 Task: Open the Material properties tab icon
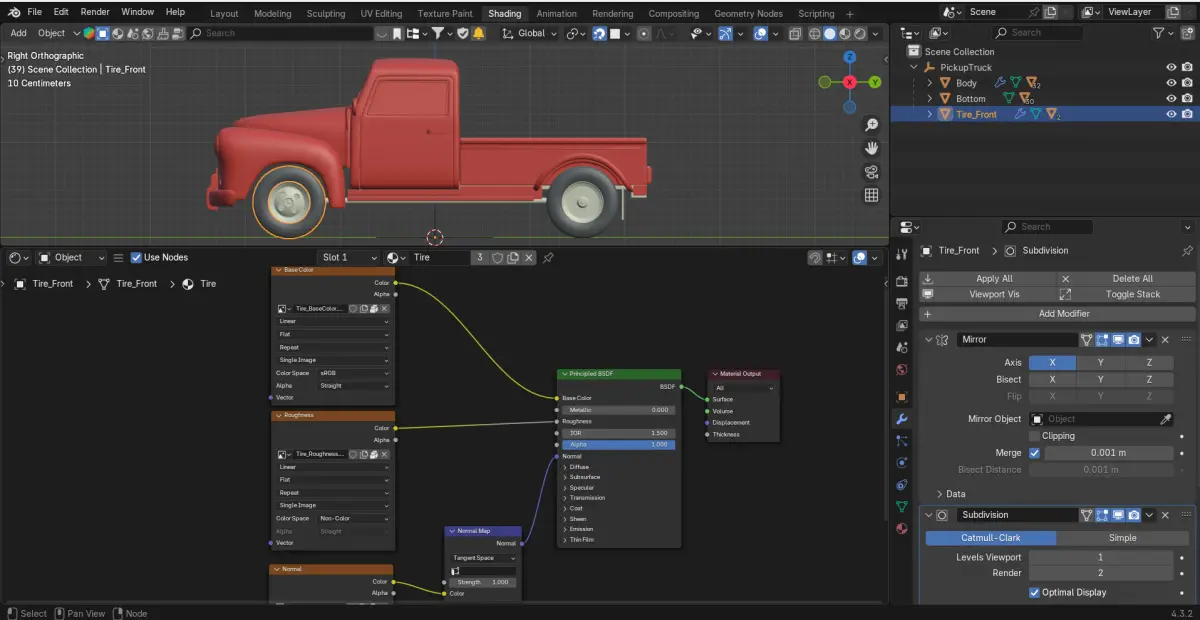(x=901, y=529)
